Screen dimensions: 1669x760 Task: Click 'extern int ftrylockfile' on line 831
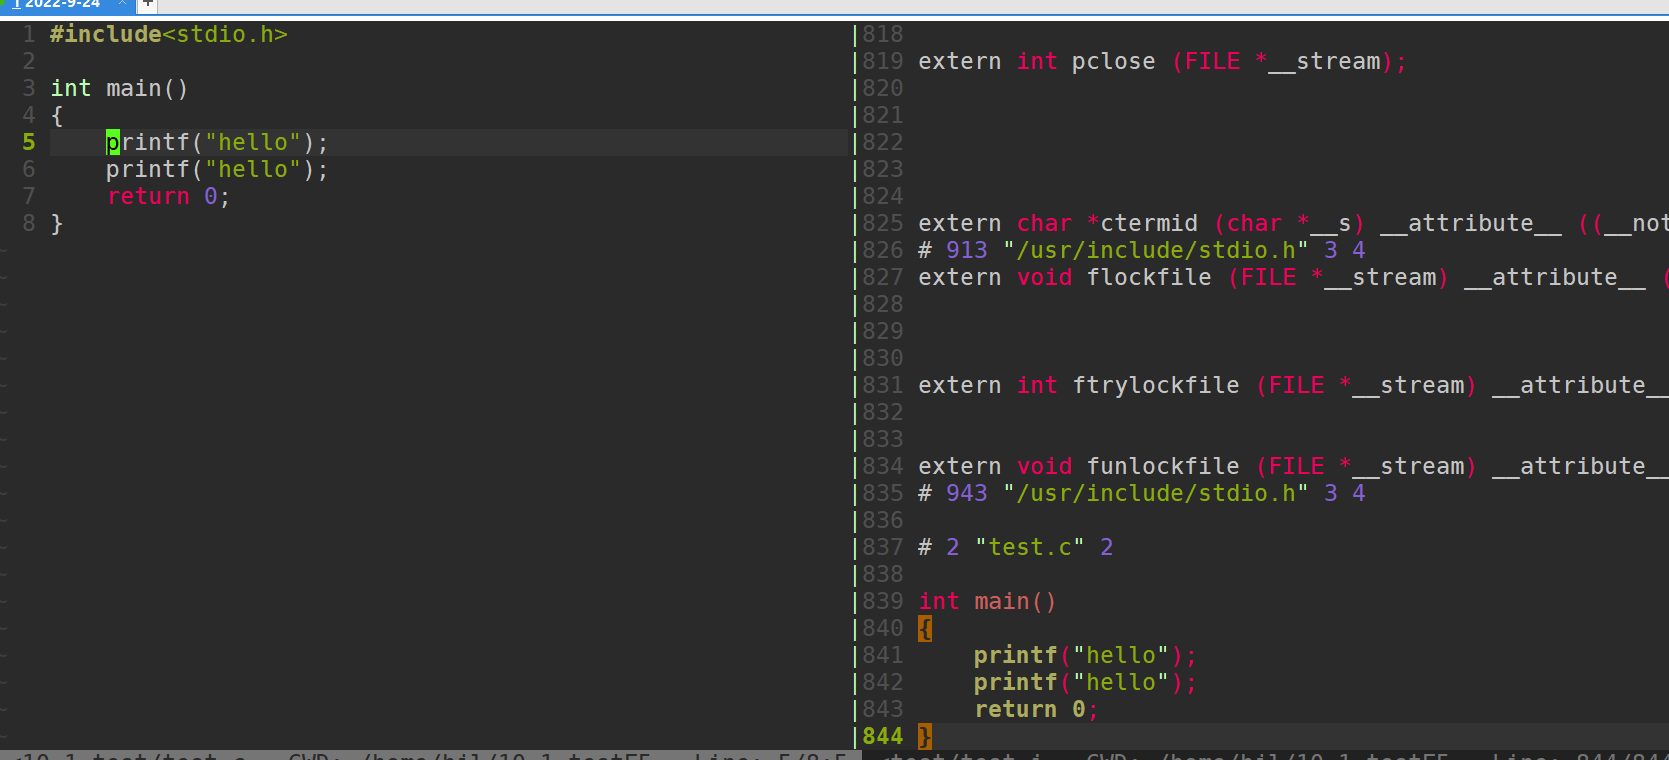1078,385
